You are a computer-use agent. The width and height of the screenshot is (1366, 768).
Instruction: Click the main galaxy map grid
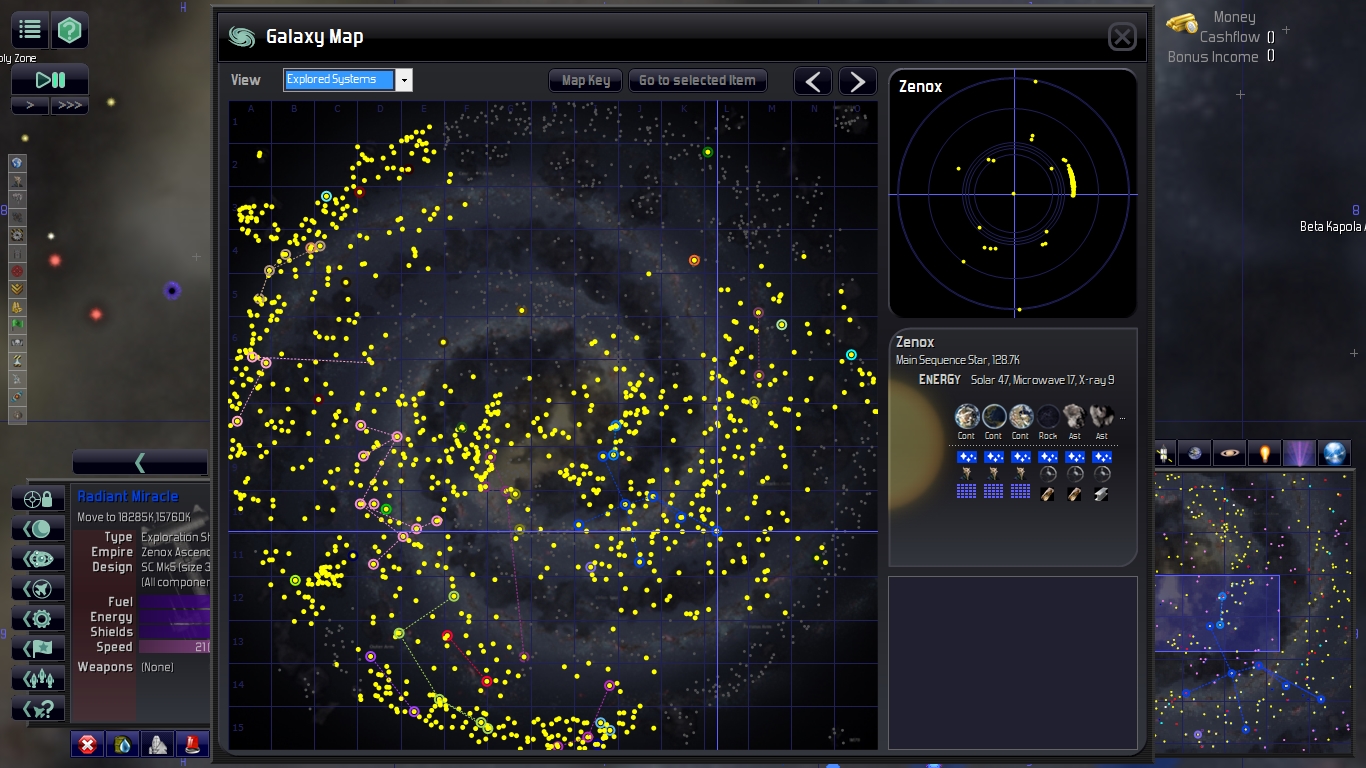click(x=553, y=425)
